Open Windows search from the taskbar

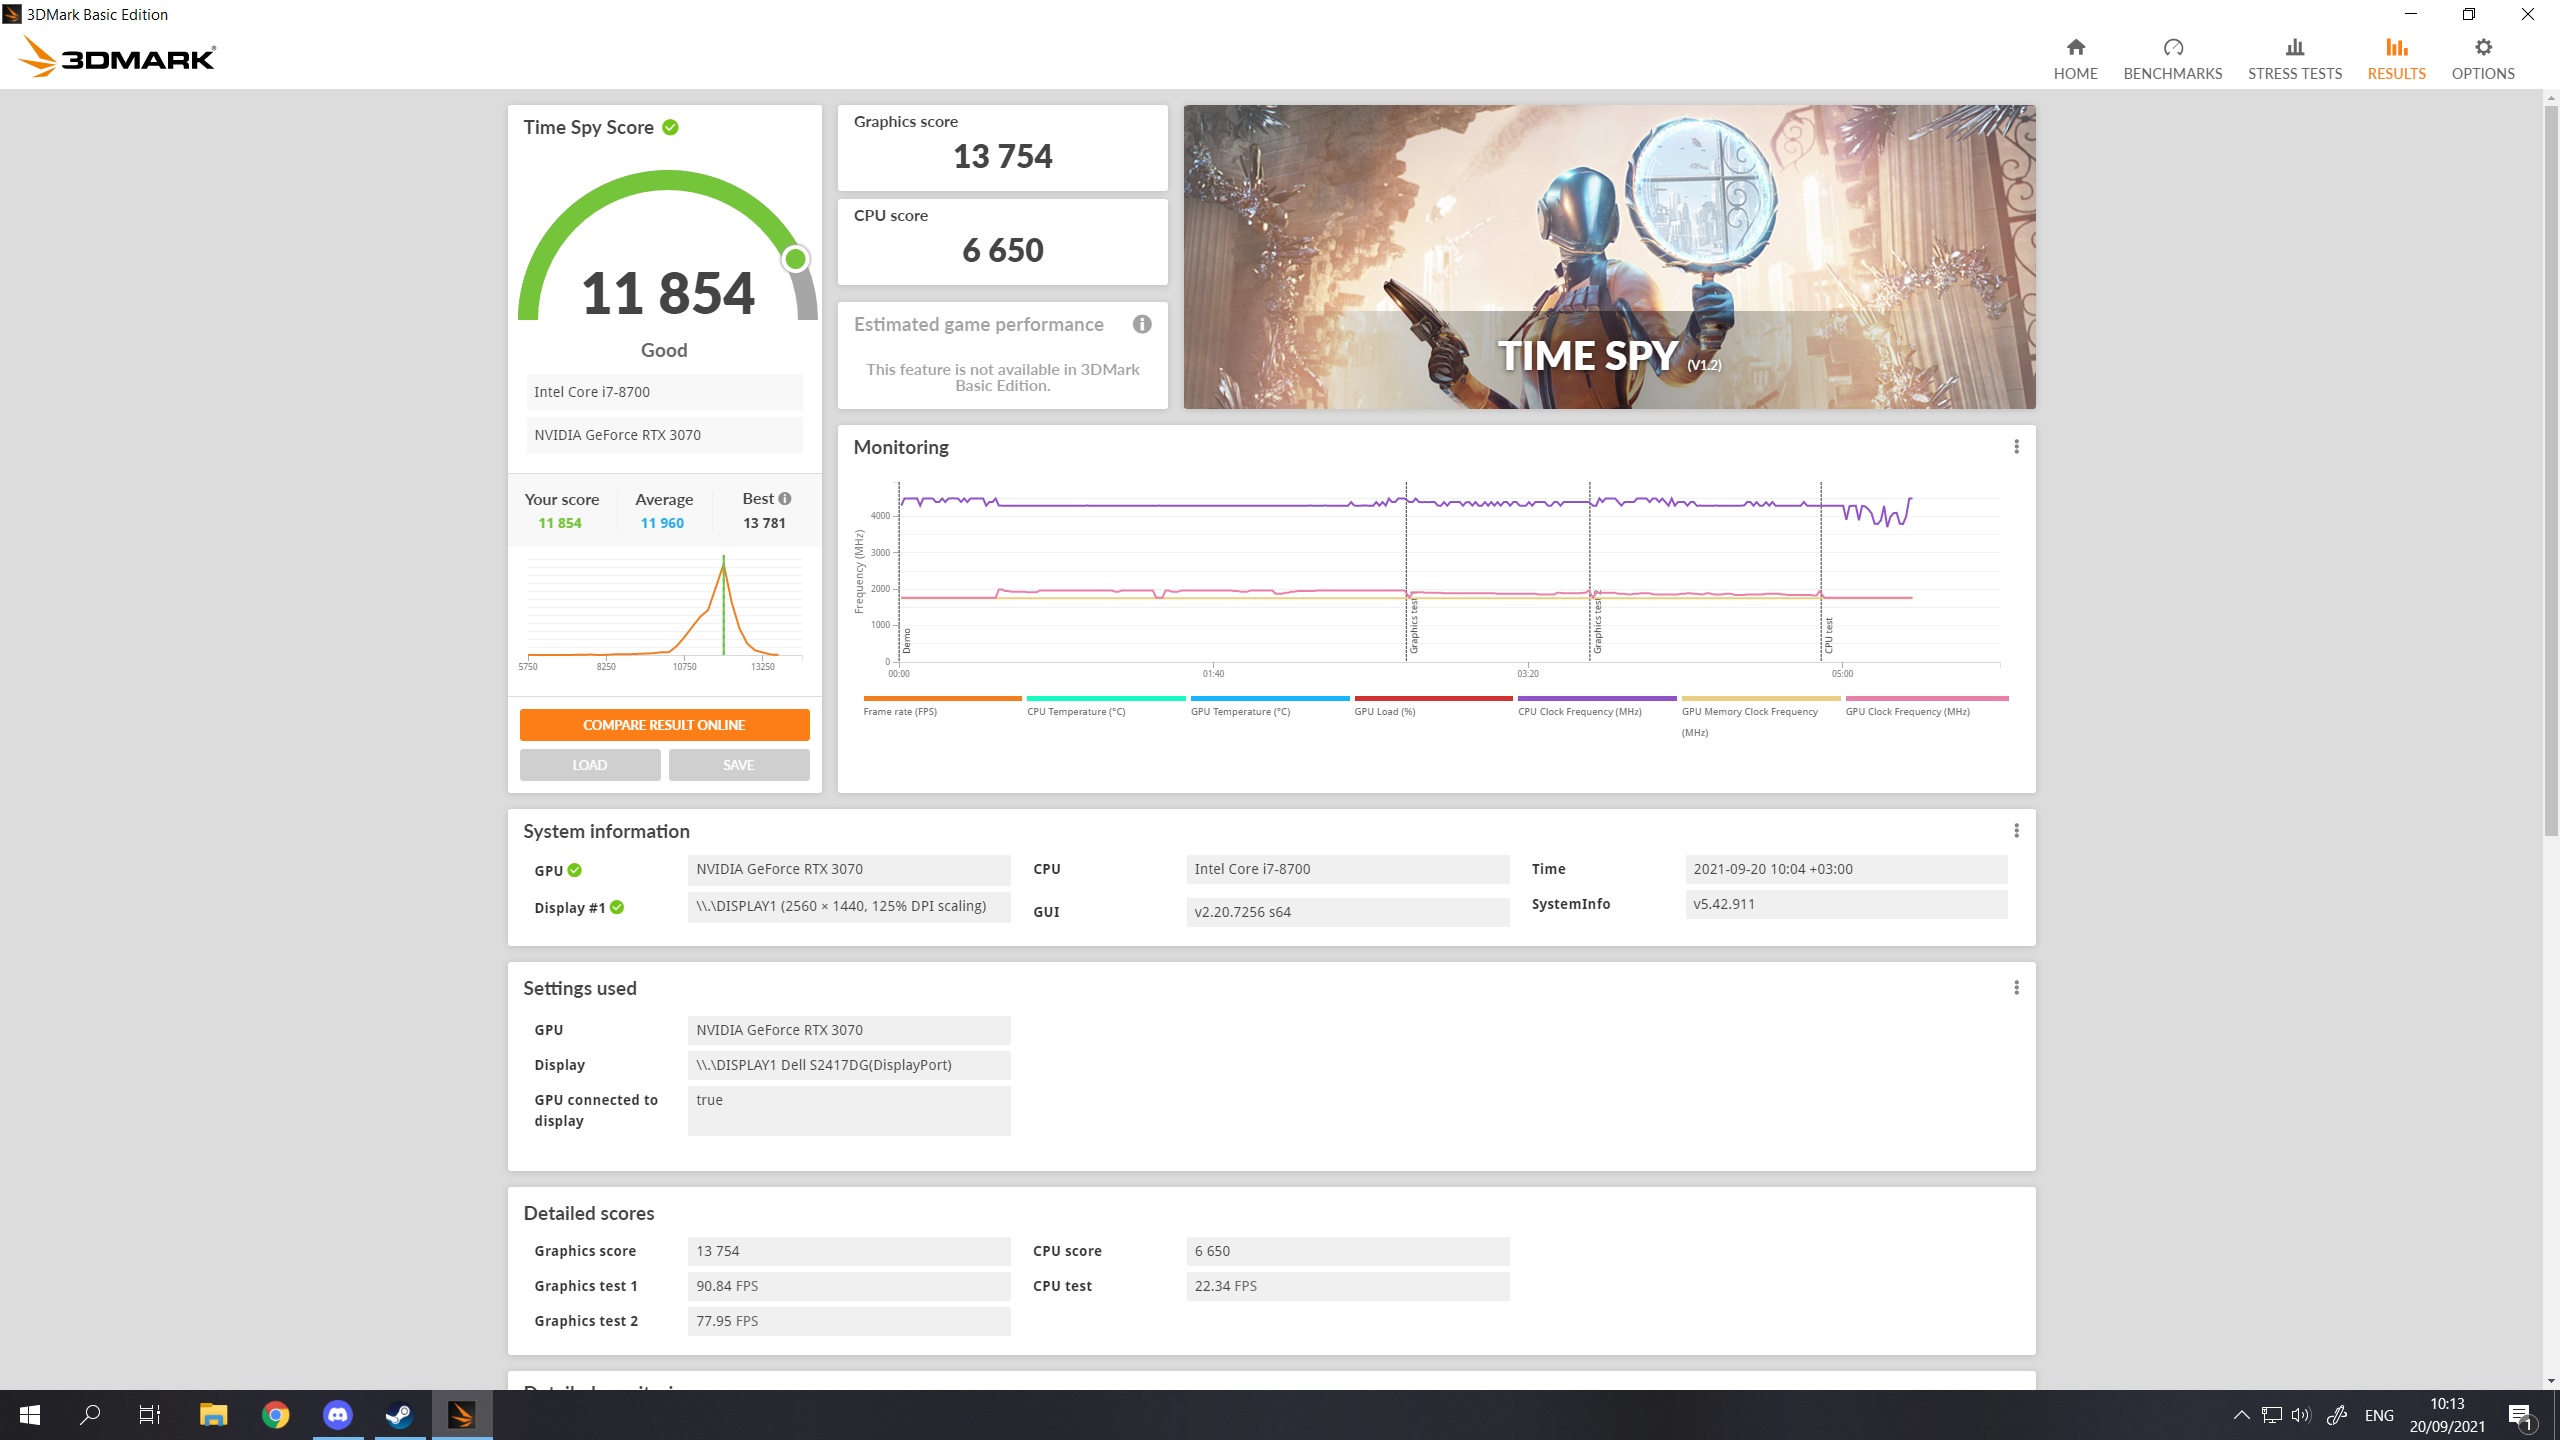click(x=90, y=1415)
